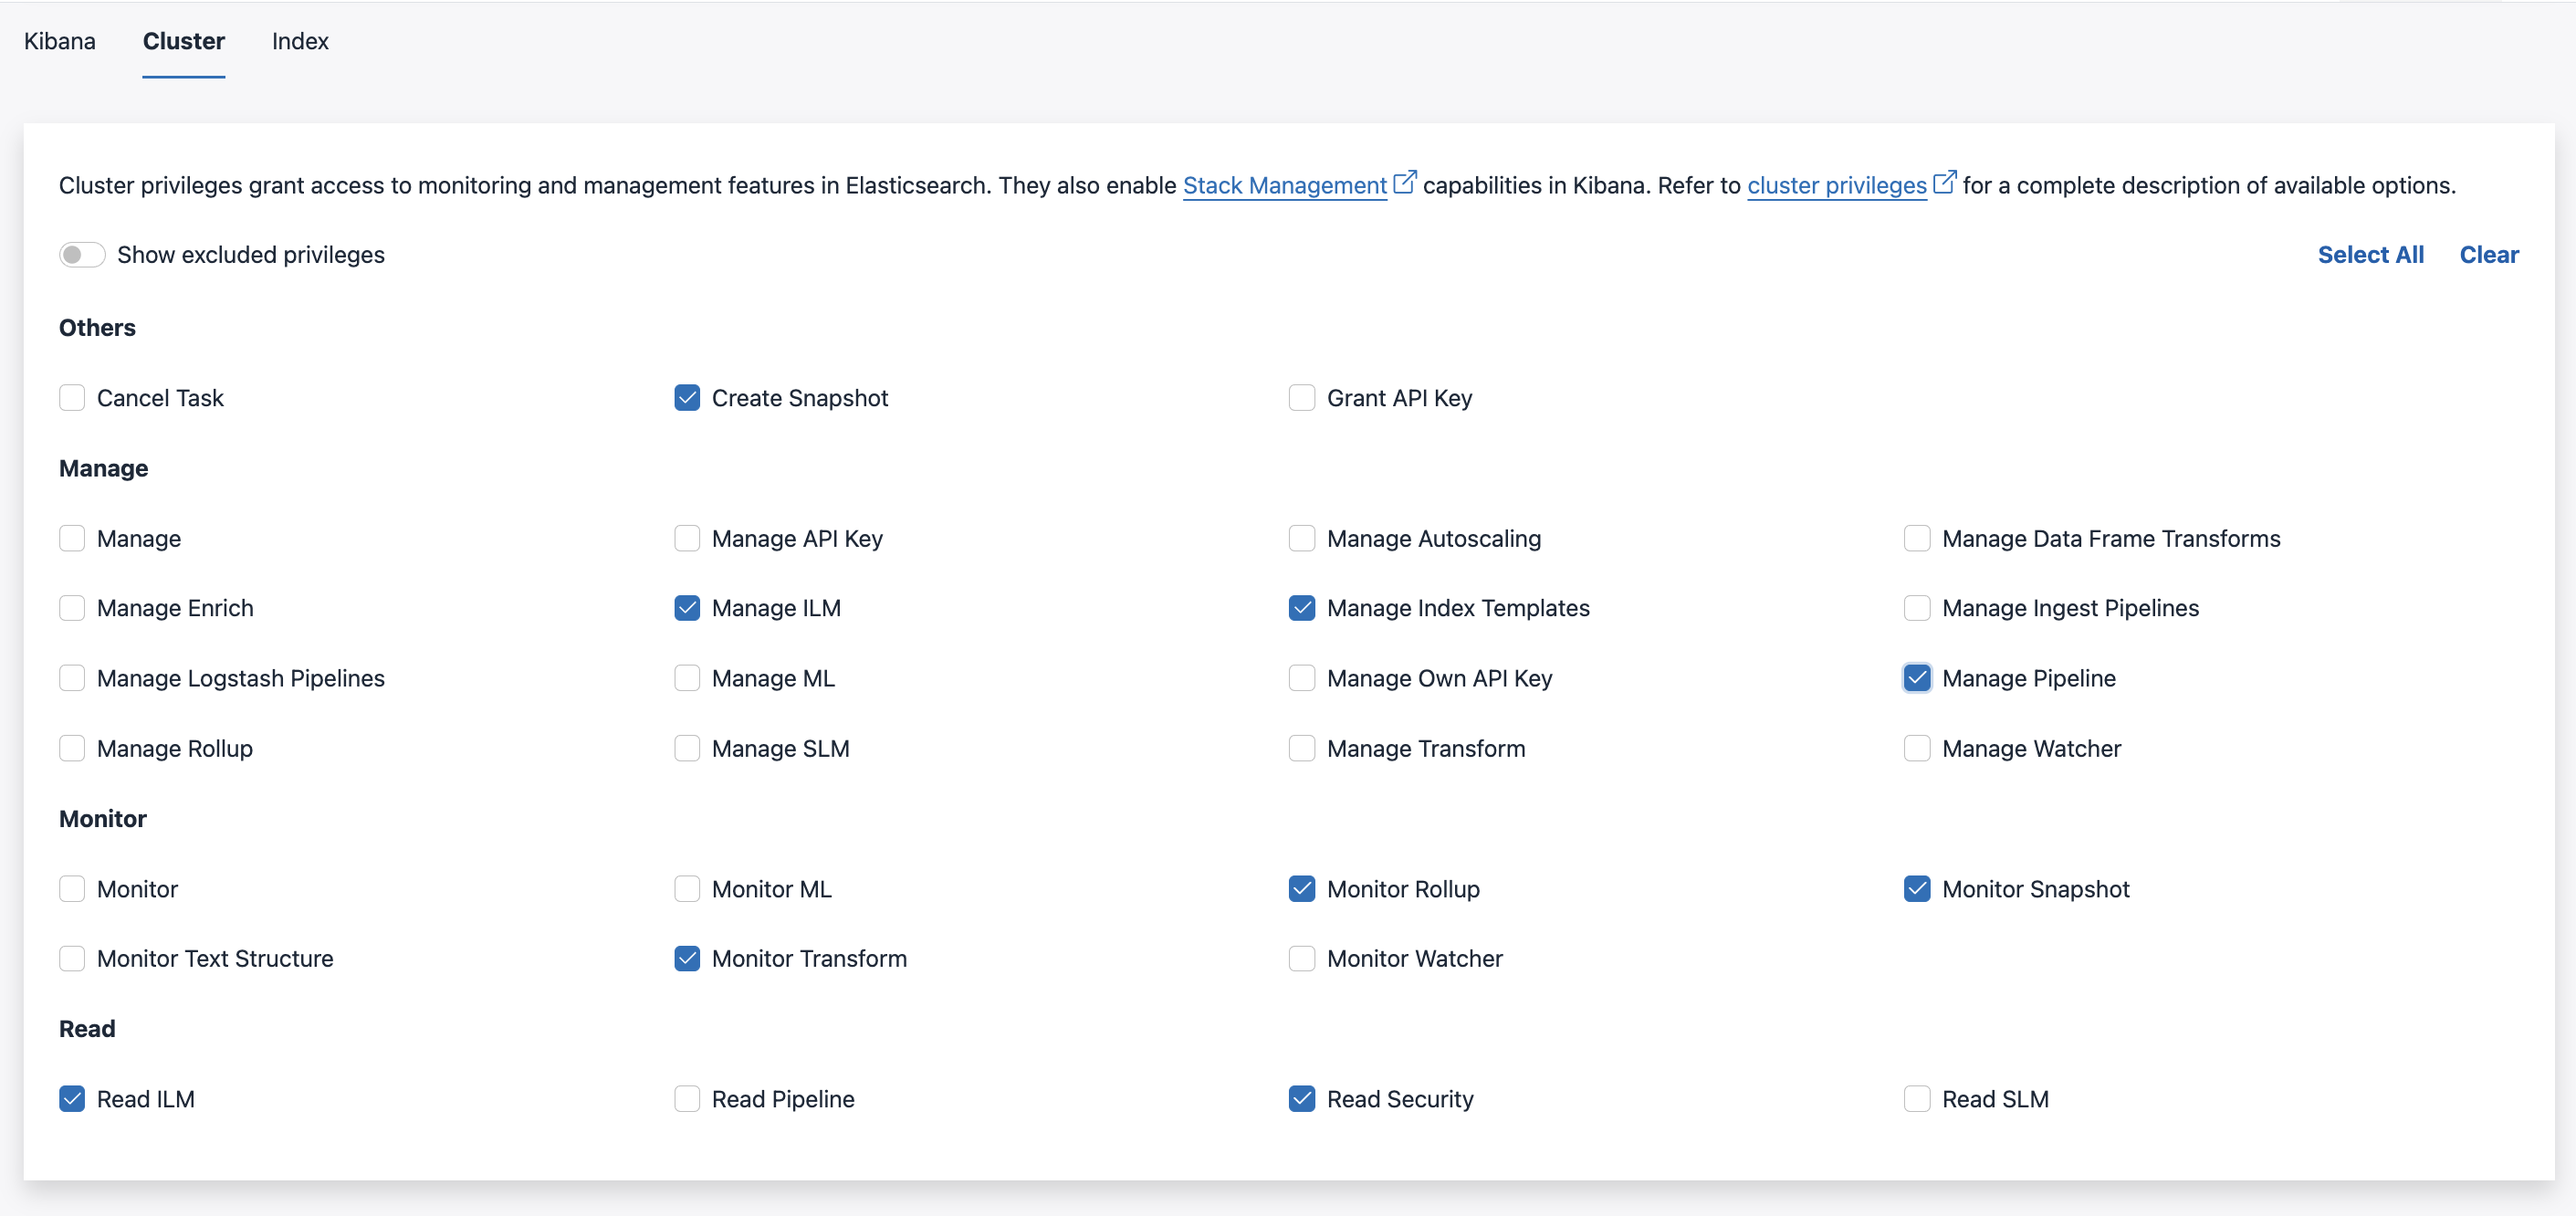
Task: Disable the Manage ILM privilege
Action: click(x=687, y=607)
